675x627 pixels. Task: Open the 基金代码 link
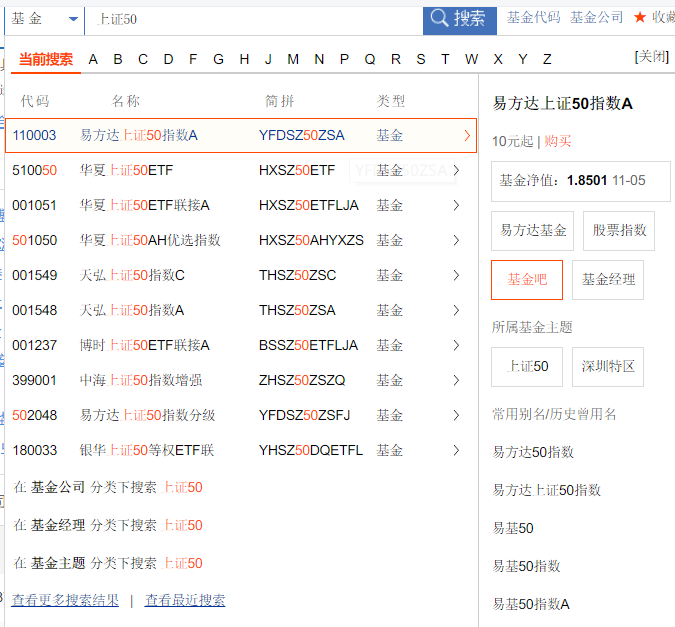[534, 17]
